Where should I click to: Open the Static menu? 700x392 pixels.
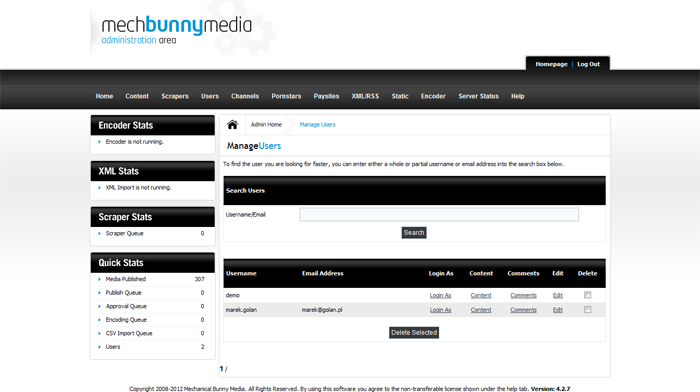[x=400, y=96]
